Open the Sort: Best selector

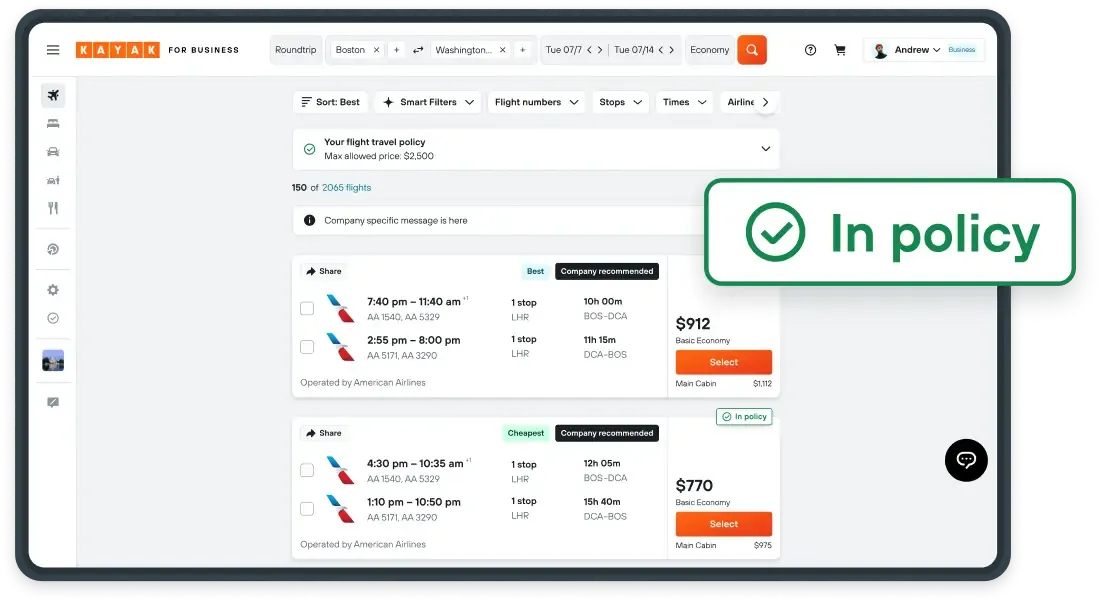coord(330,102)
